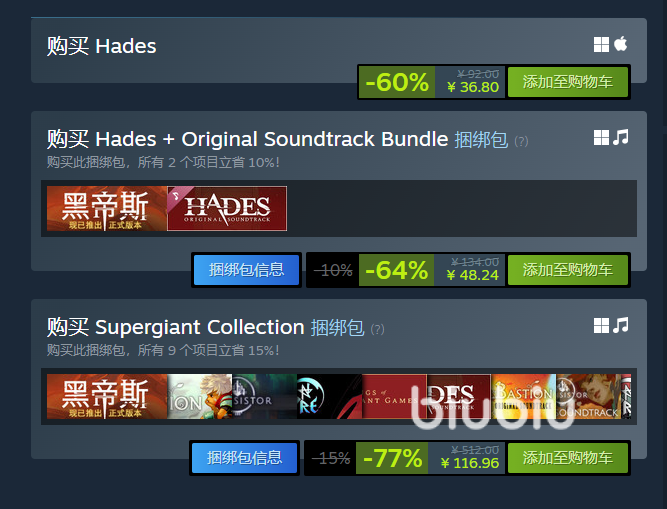The image size is (667, 509).
Task: Add Hades at ¥36.80 to the cart
Action: click(x=568, y=82)
